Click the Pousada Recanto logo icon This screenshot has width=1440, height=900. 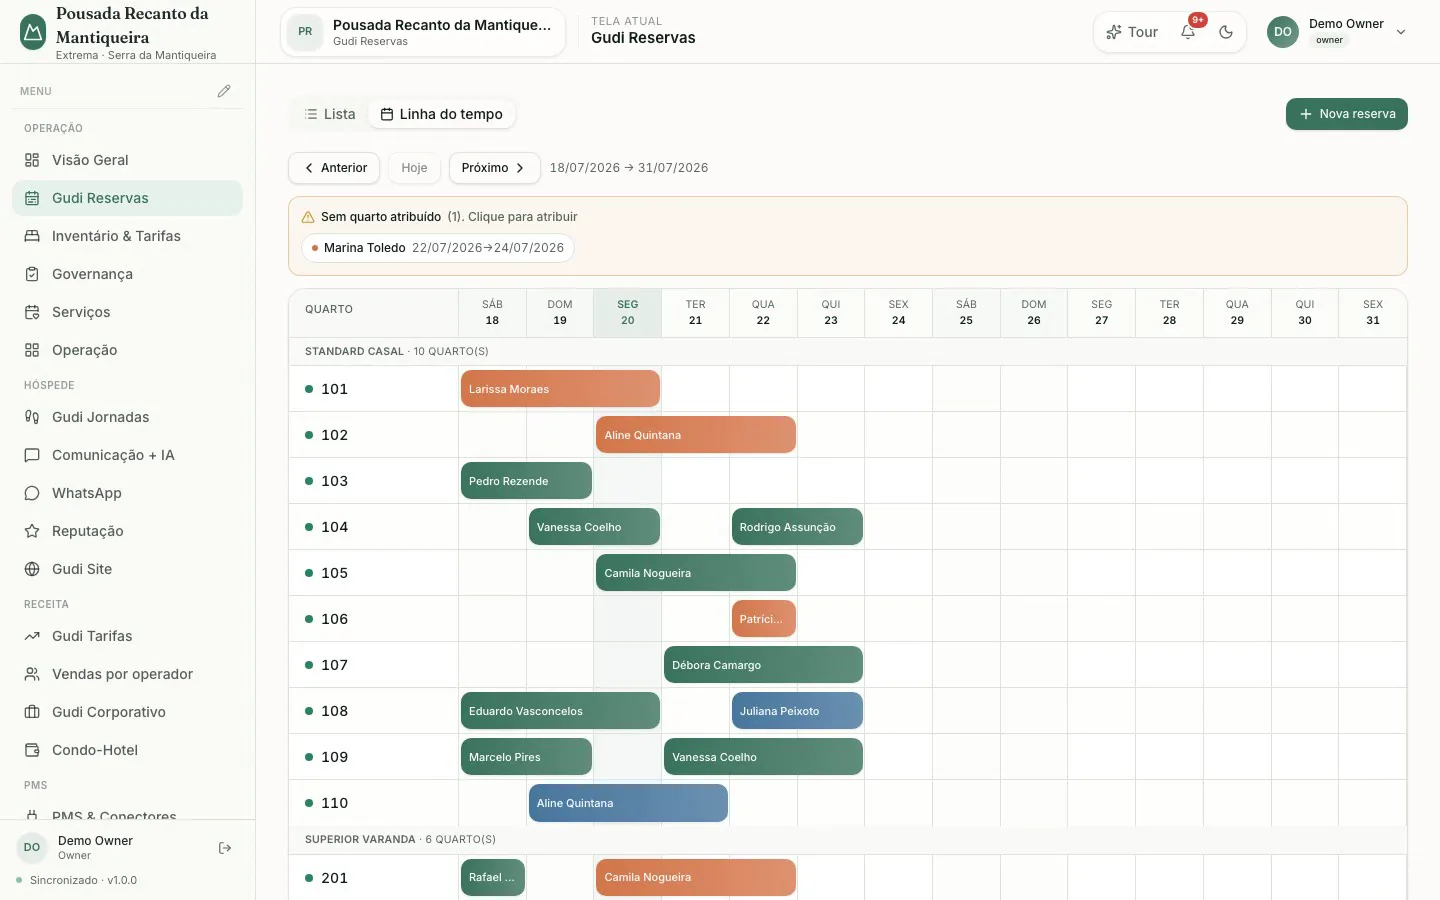(33, 32)
